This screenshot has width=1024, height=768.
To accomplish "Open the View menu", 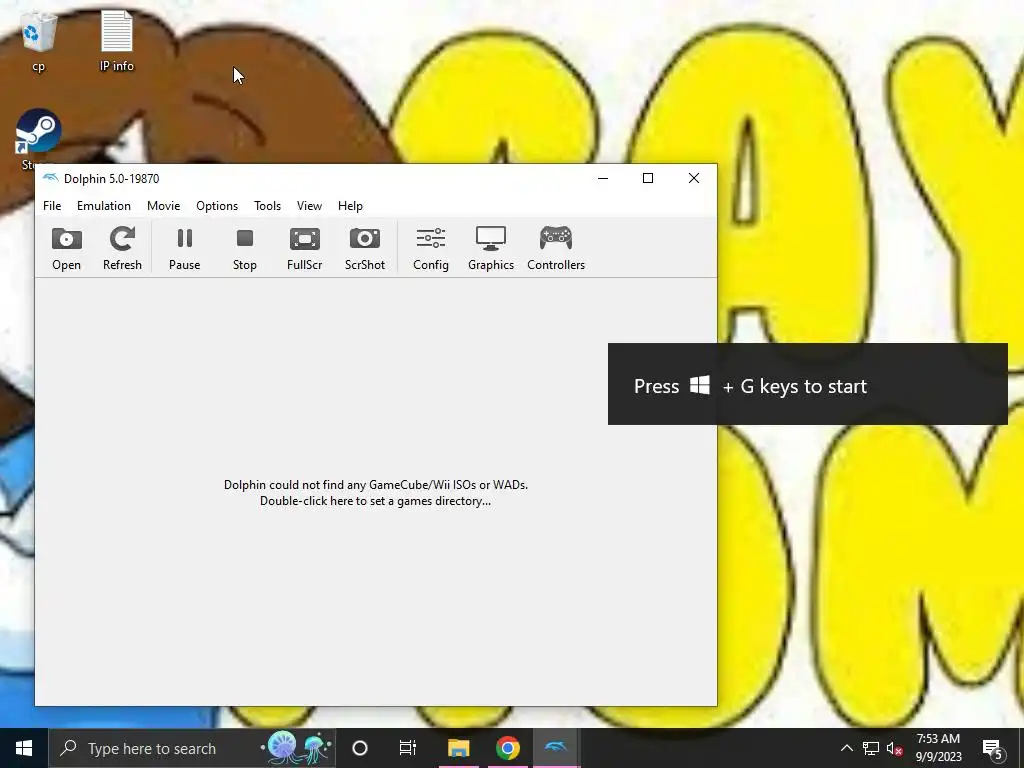I will (x=309, y=206).
